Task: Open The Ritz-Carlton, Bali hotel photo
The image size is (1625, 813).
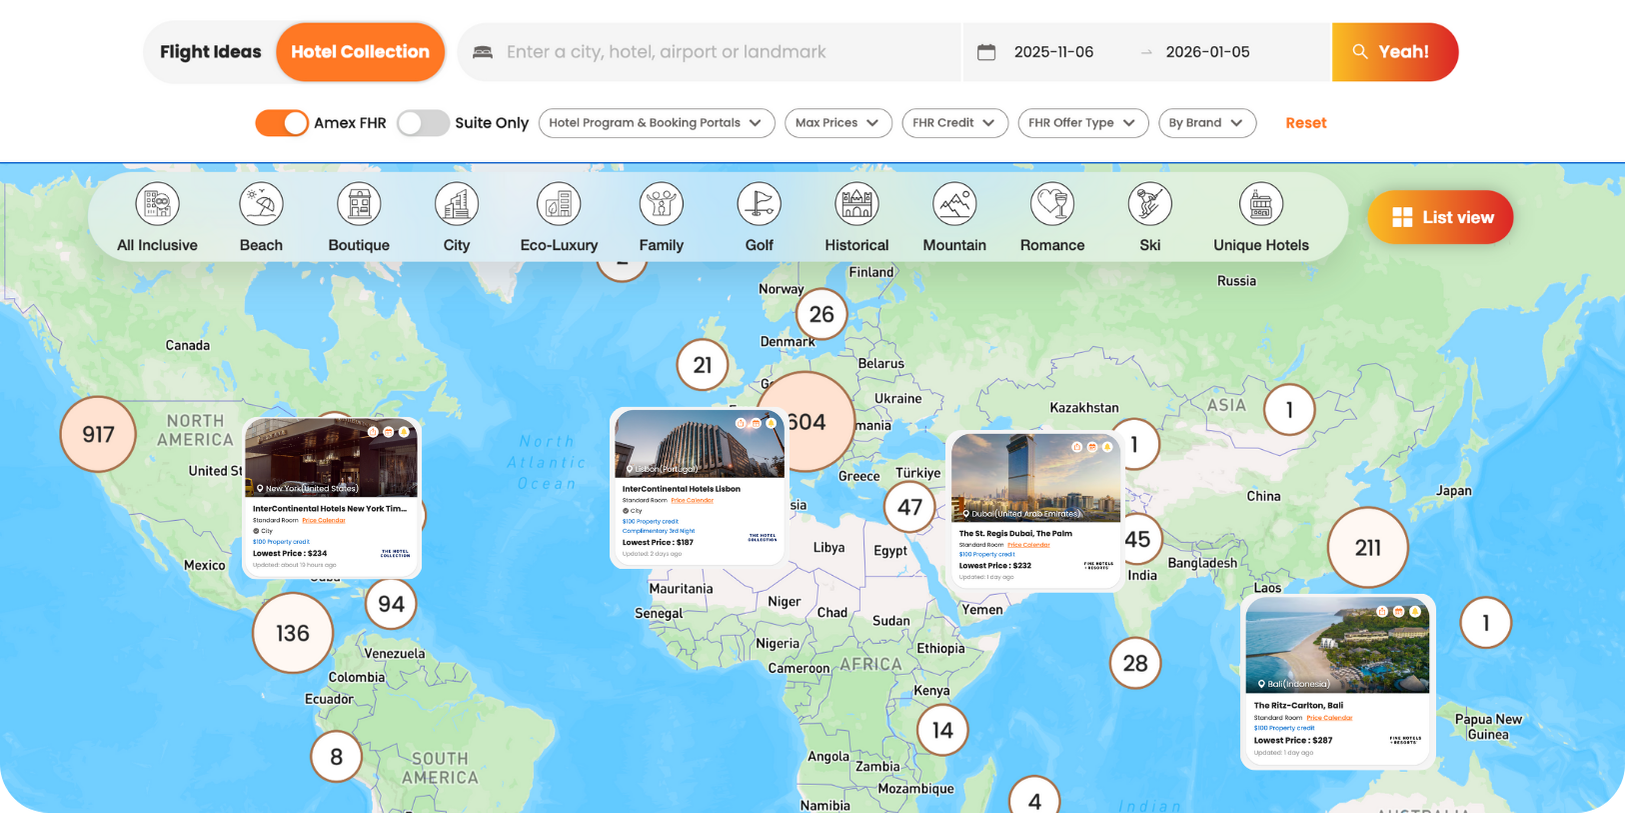Action: tap(1338, 646)
